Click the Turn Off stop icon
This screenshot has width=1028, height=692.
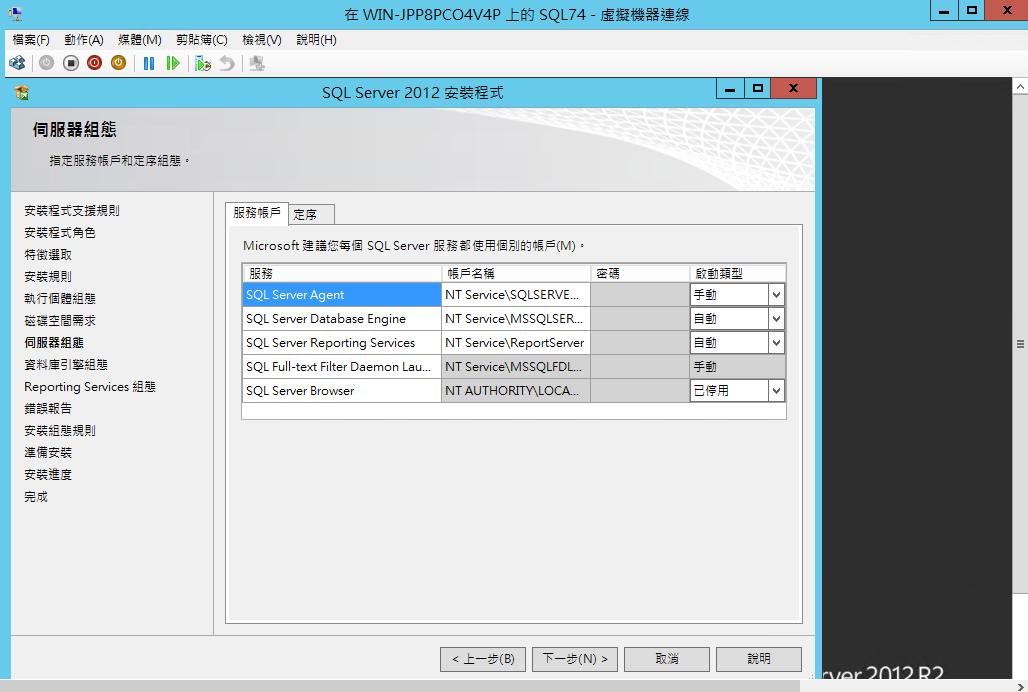(71, 64)
